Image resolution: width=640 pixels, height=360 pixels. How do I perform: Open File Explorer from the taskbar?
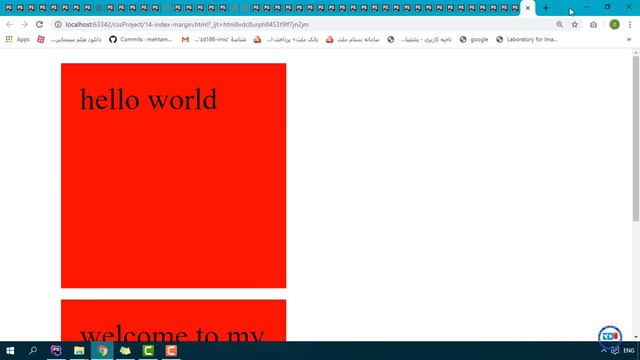pos(79,351)
